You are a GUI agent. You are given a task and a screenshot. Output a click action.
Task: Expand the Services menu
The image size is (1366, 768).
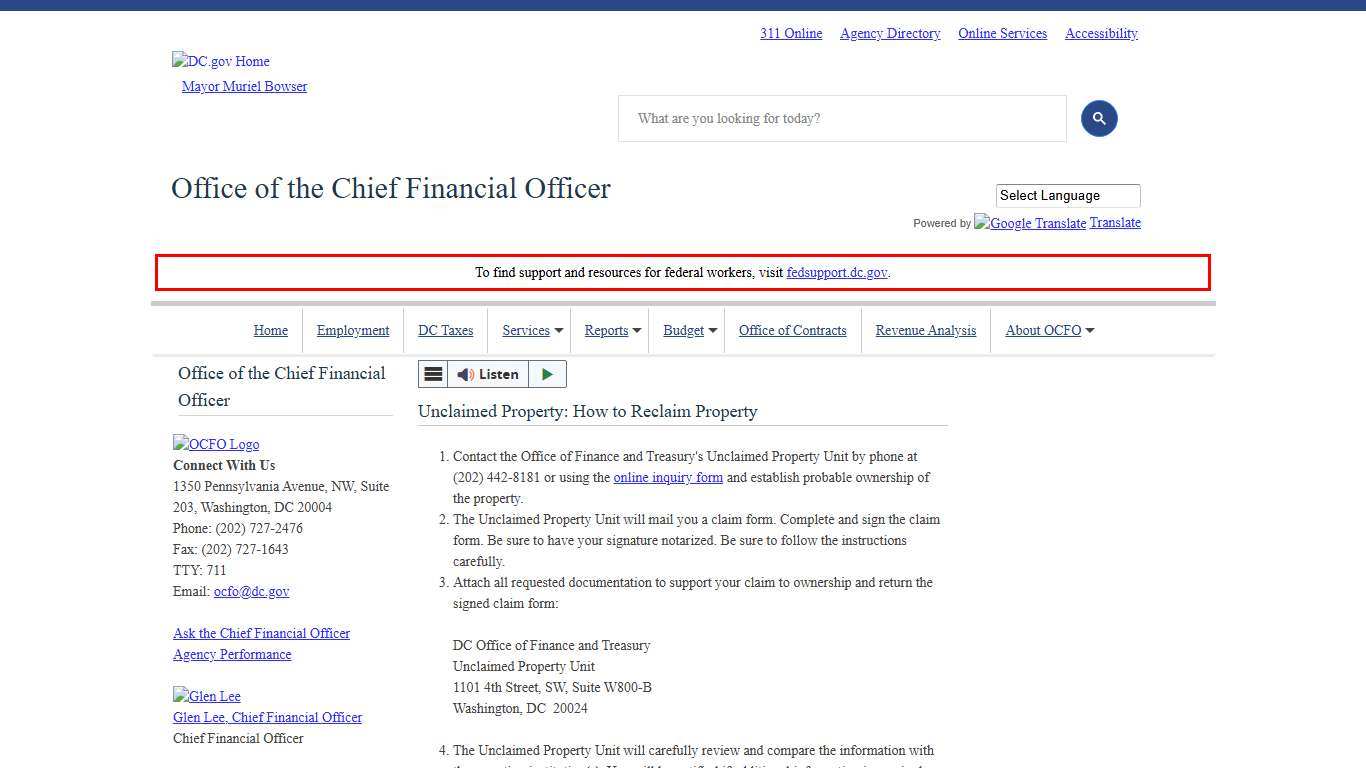[532, 331]
